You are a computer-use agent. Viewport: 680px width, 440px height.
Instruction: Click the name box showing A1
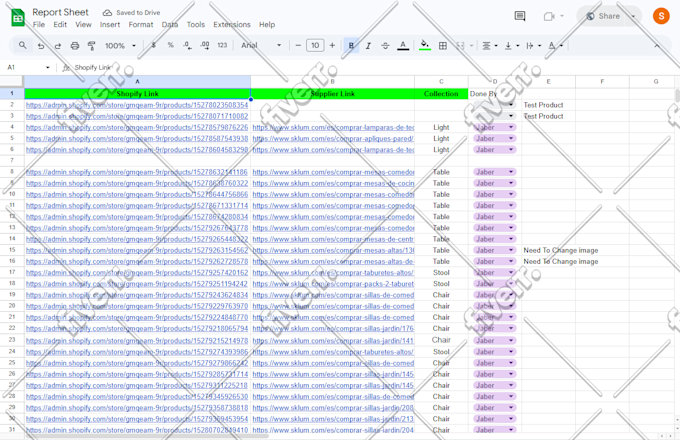point(27,67)
